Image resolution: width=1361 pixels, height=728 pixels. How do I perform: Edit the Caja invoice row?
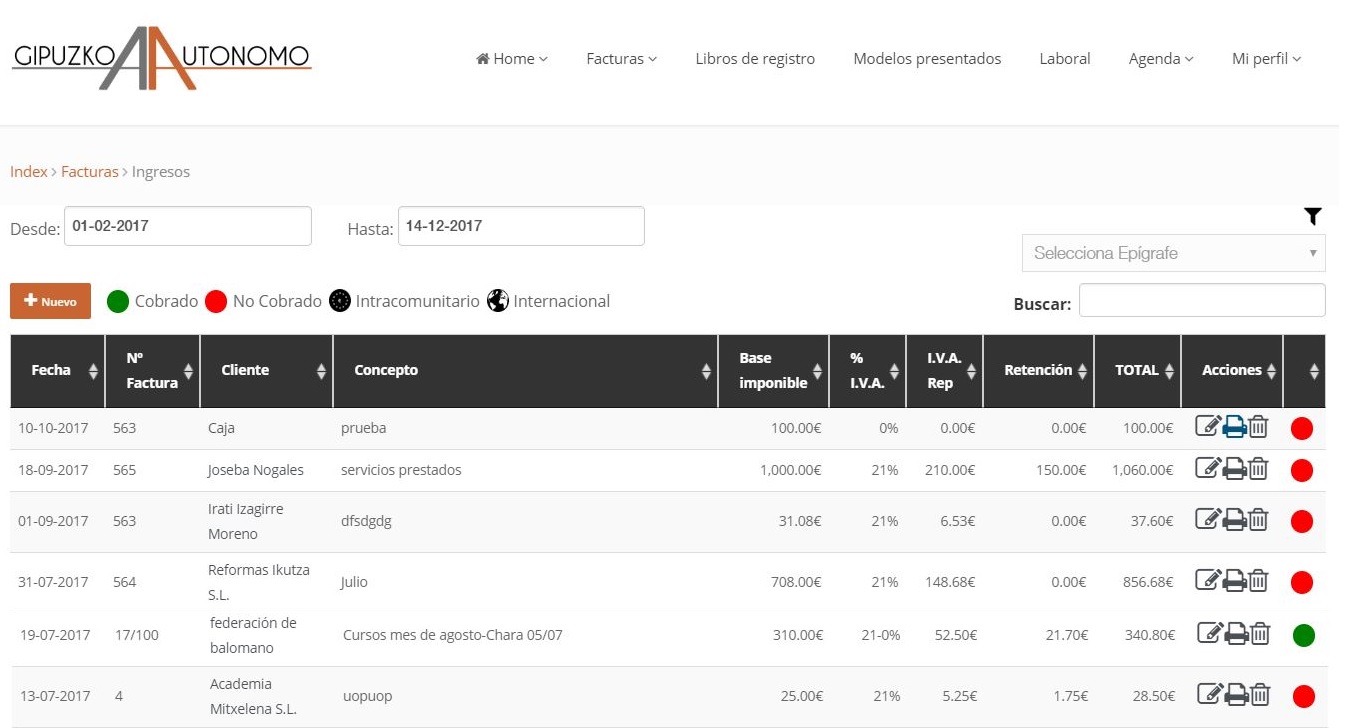click(x=1208, y=428)
